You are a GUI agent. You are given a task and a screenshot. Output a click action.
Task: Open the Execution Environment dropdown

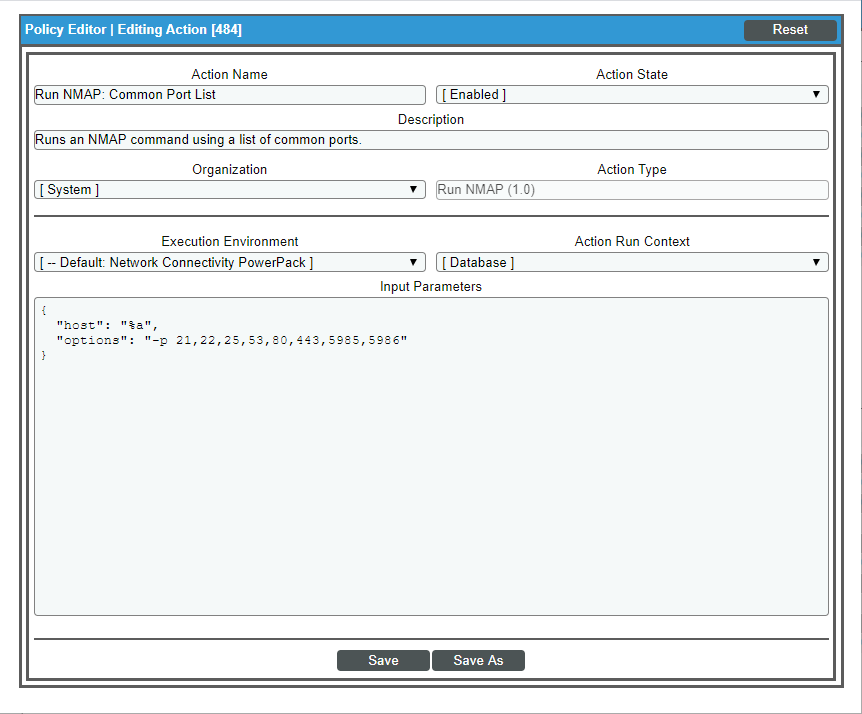tap(230, 262)
